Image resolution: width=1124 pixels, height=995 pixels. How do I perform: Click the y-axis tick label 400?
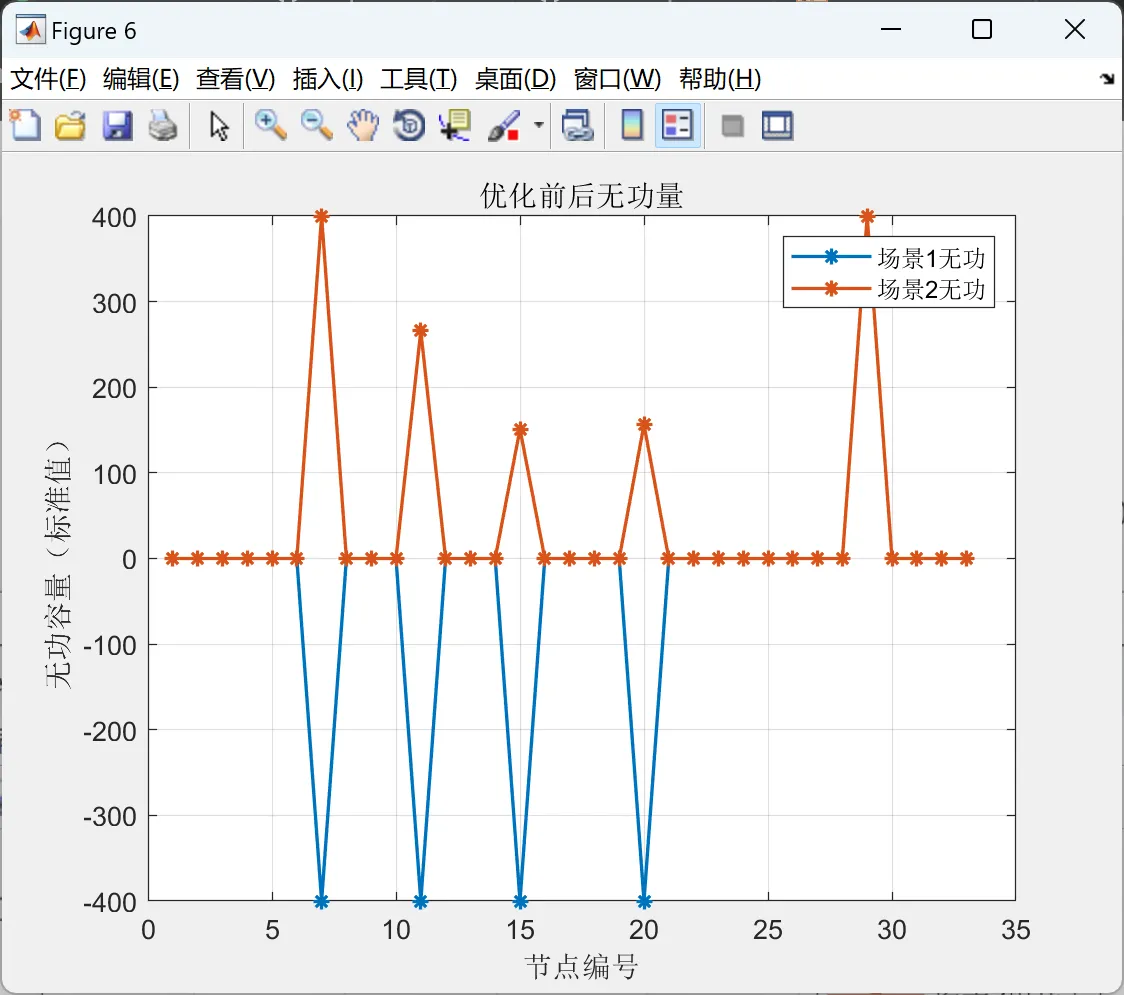click(114, 217)
